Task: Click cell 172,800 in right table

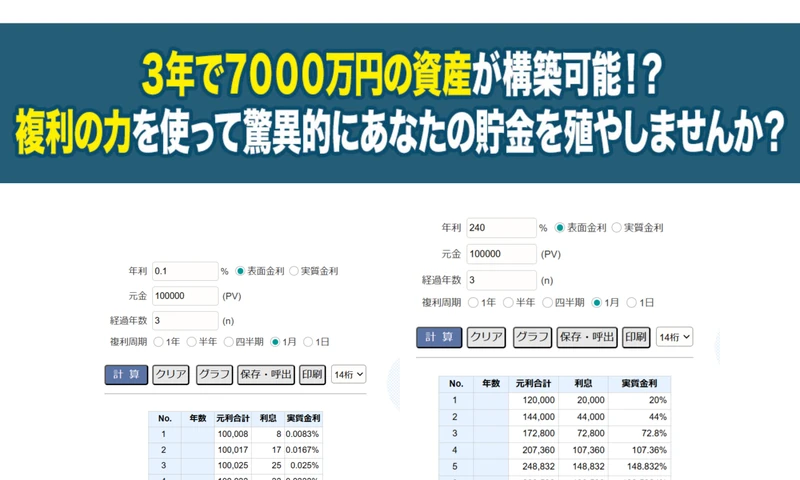Action: (x=533, y=434)
